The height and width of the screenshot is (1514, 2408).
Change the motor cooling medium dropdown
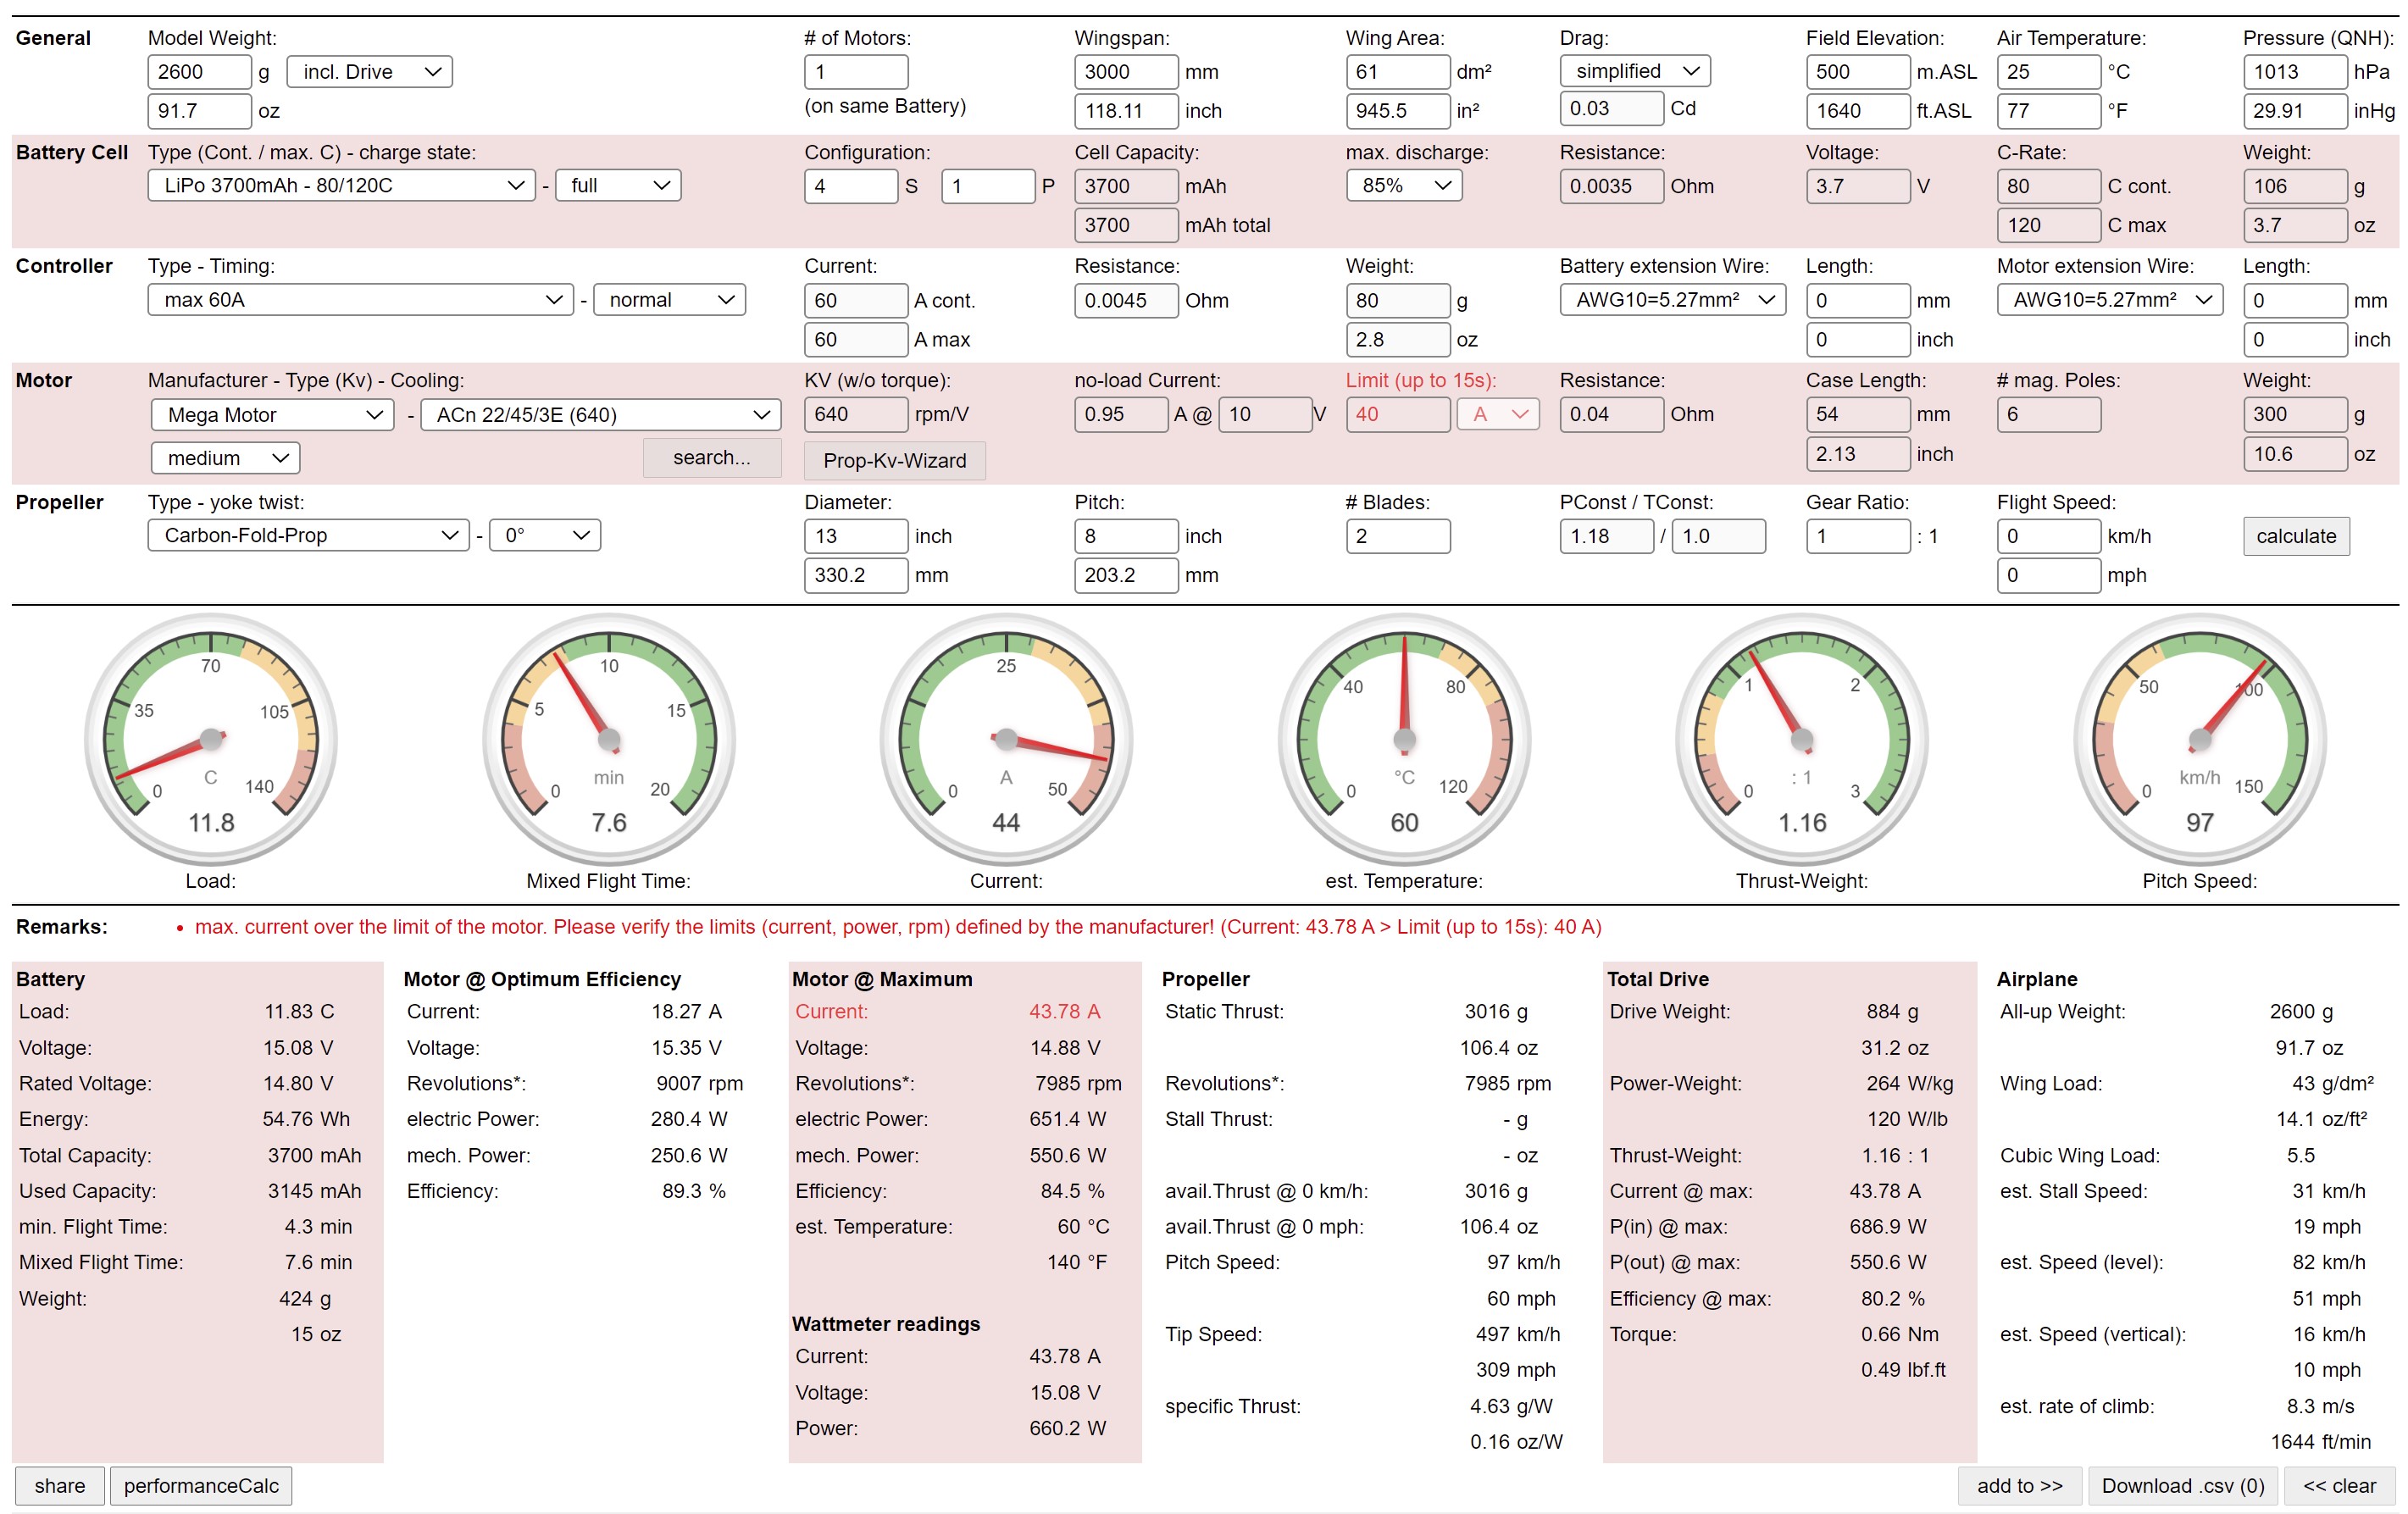pos(225,458)
